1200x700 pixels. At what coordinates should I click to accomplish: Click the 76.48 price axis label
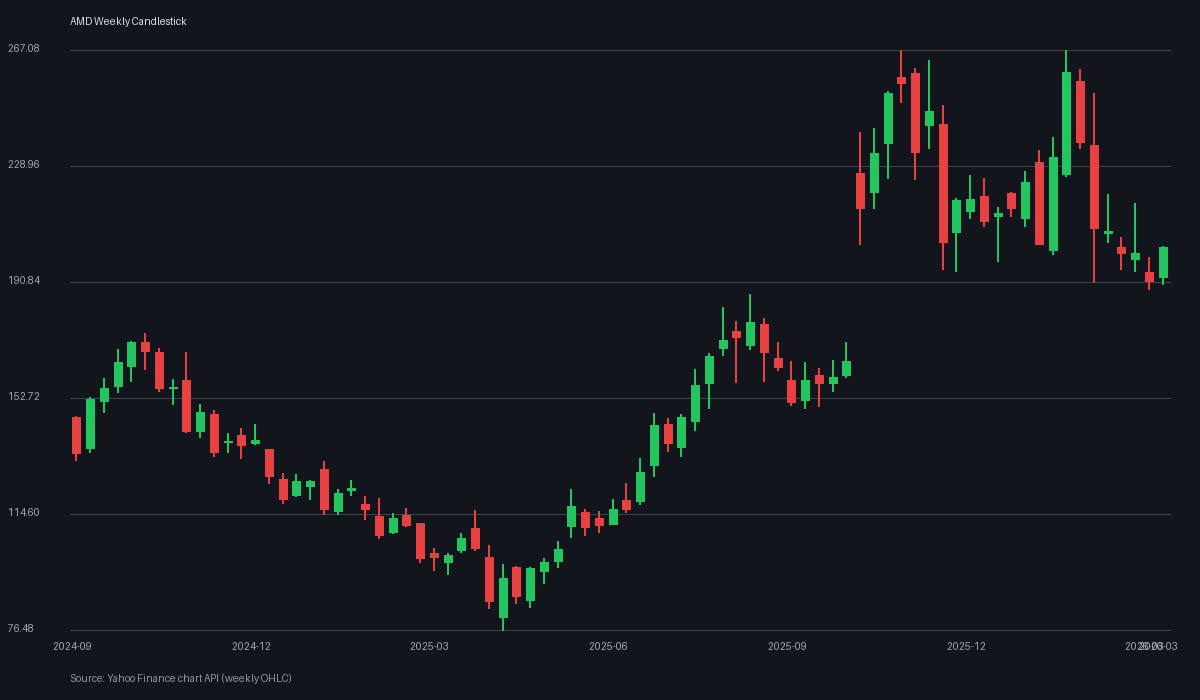click(24, 628)
